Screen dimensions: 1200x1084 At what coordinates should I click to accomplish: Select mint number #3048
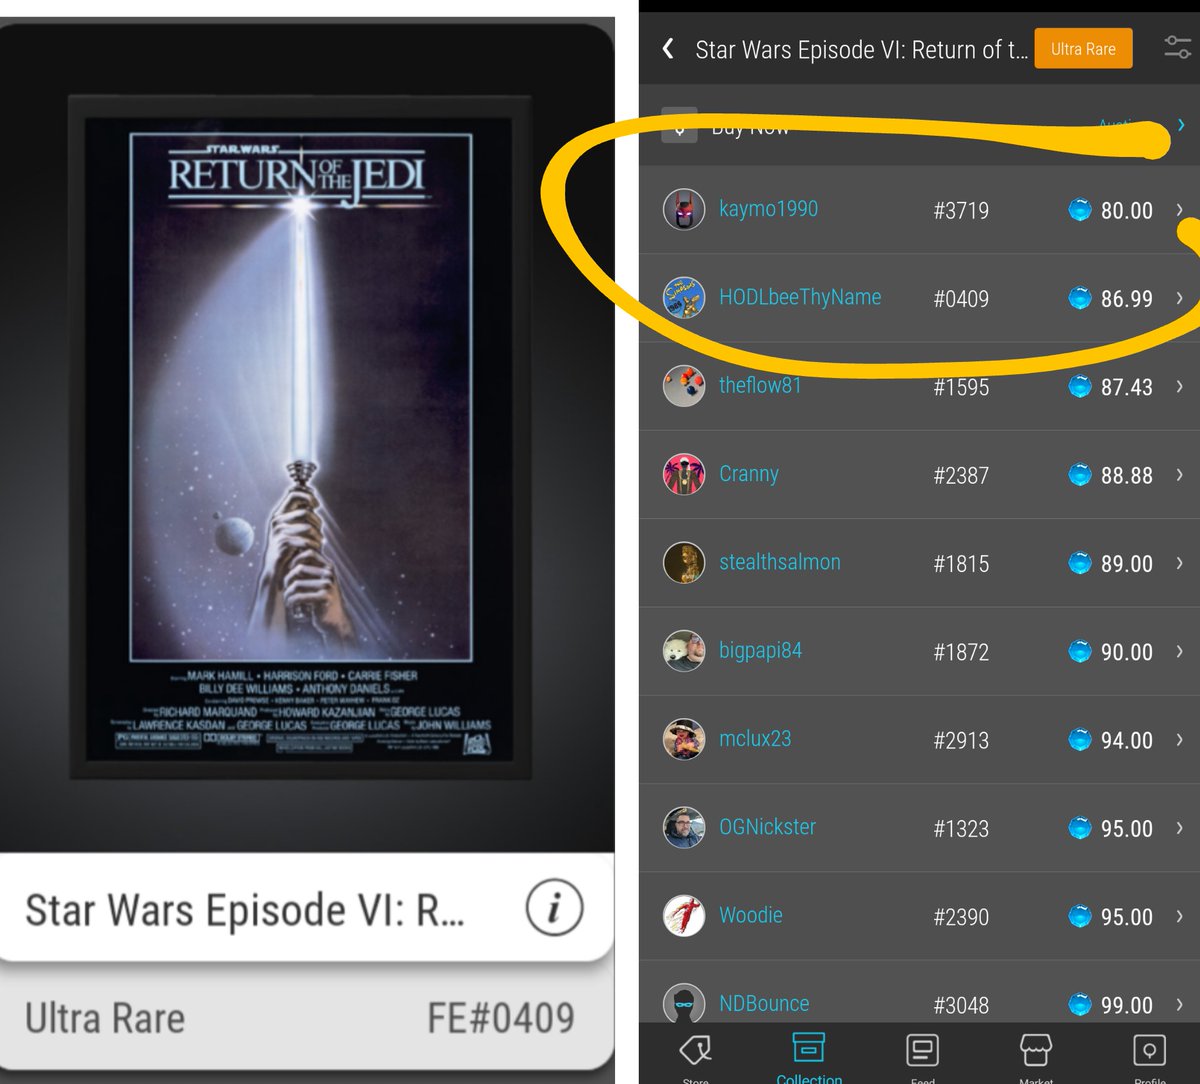point(961,1005)
